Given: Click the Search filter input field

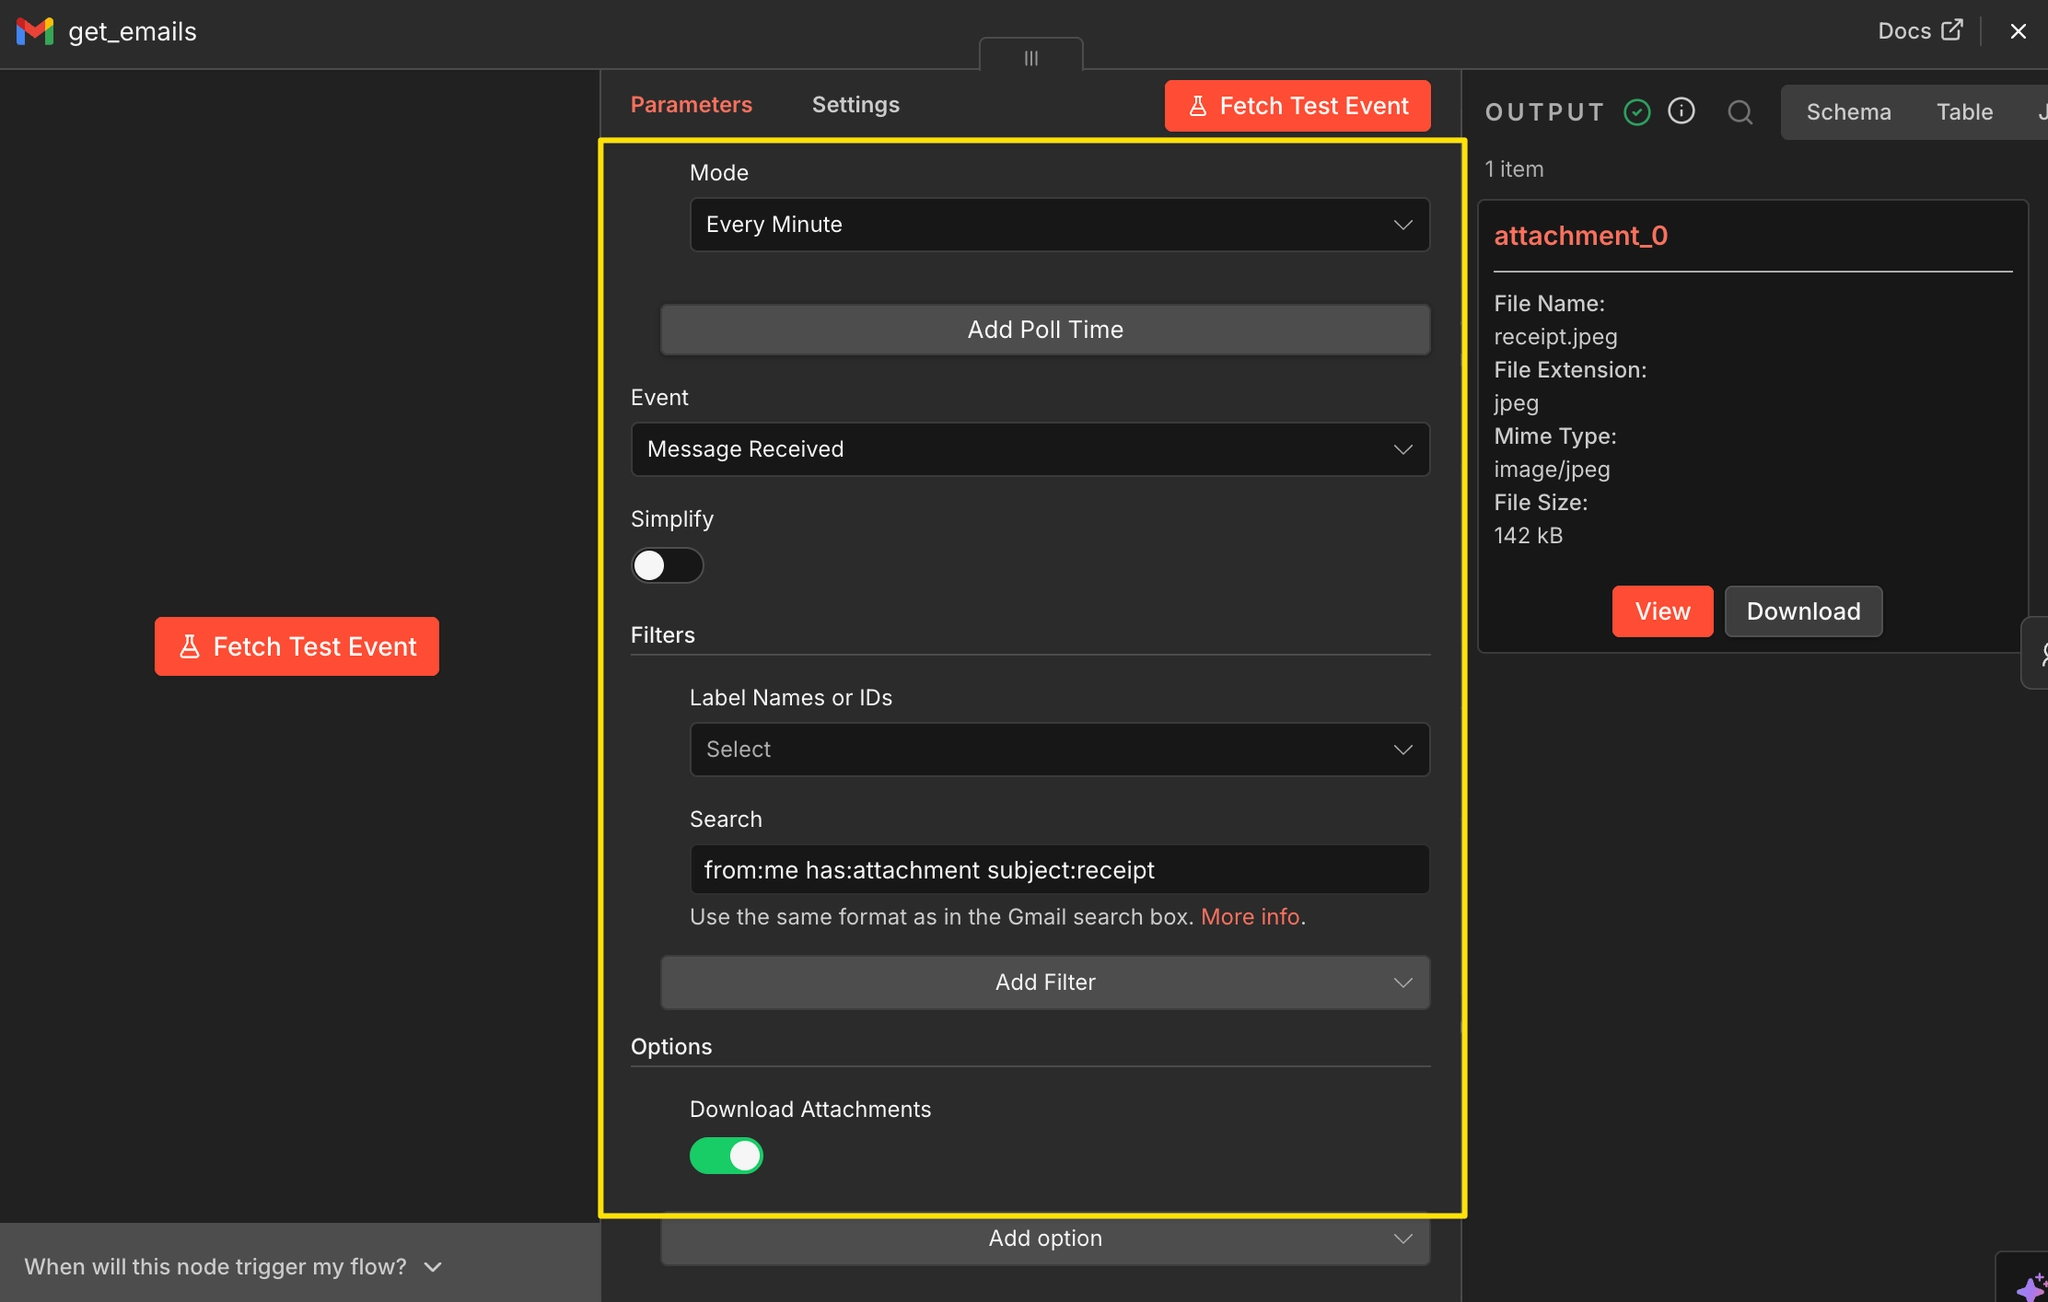Looking at the screenshot, I should pos(1060,870).
